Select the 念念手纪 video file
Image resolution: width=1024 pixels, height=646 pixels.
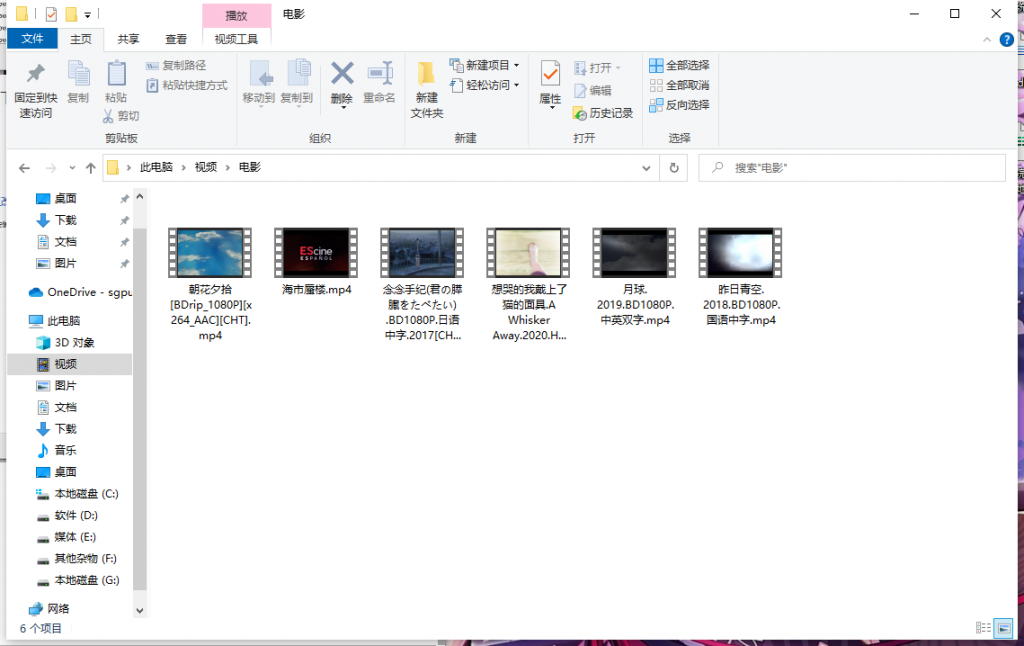click(x=423, y=285)
